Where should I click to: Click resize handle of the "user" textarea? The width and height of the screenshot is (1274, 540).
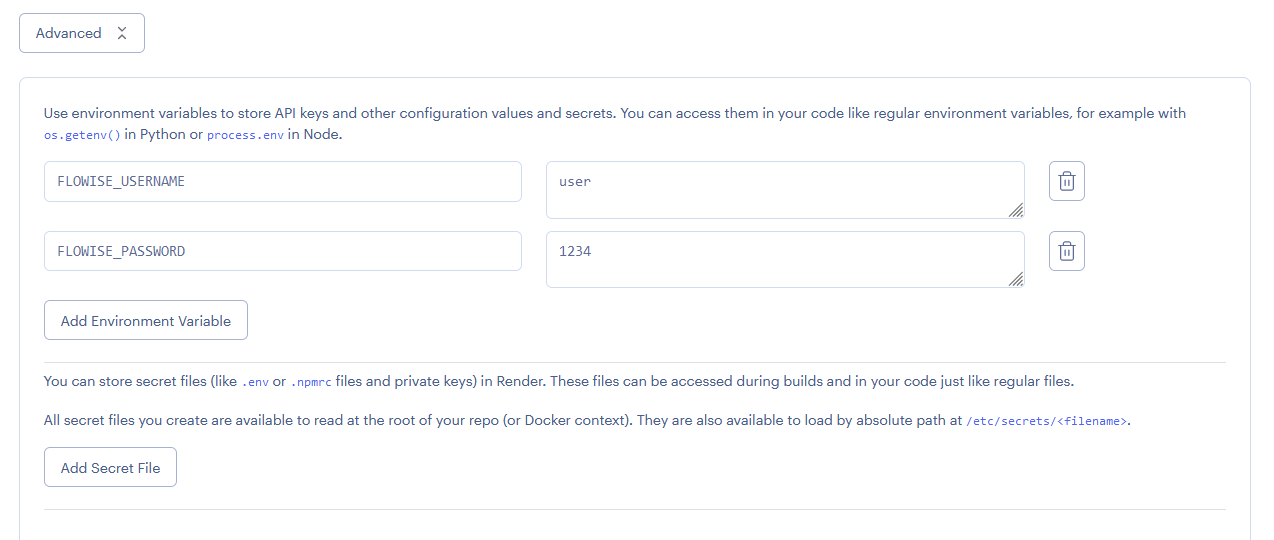coord(1016,210)
